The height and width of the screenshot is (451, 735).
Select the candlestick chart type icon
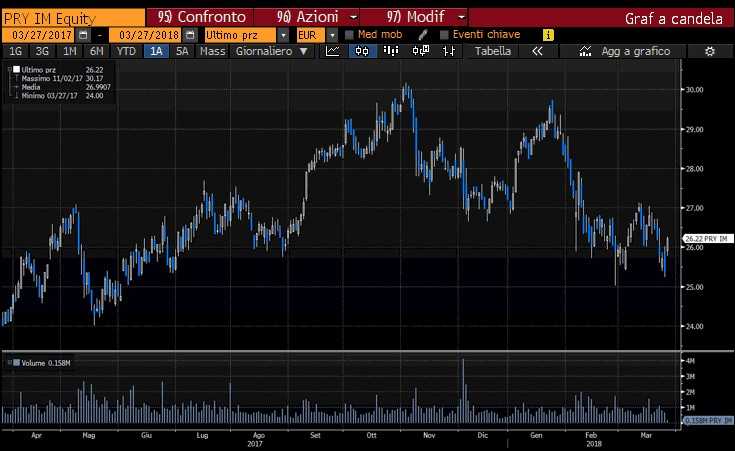(x=362, y=51)
